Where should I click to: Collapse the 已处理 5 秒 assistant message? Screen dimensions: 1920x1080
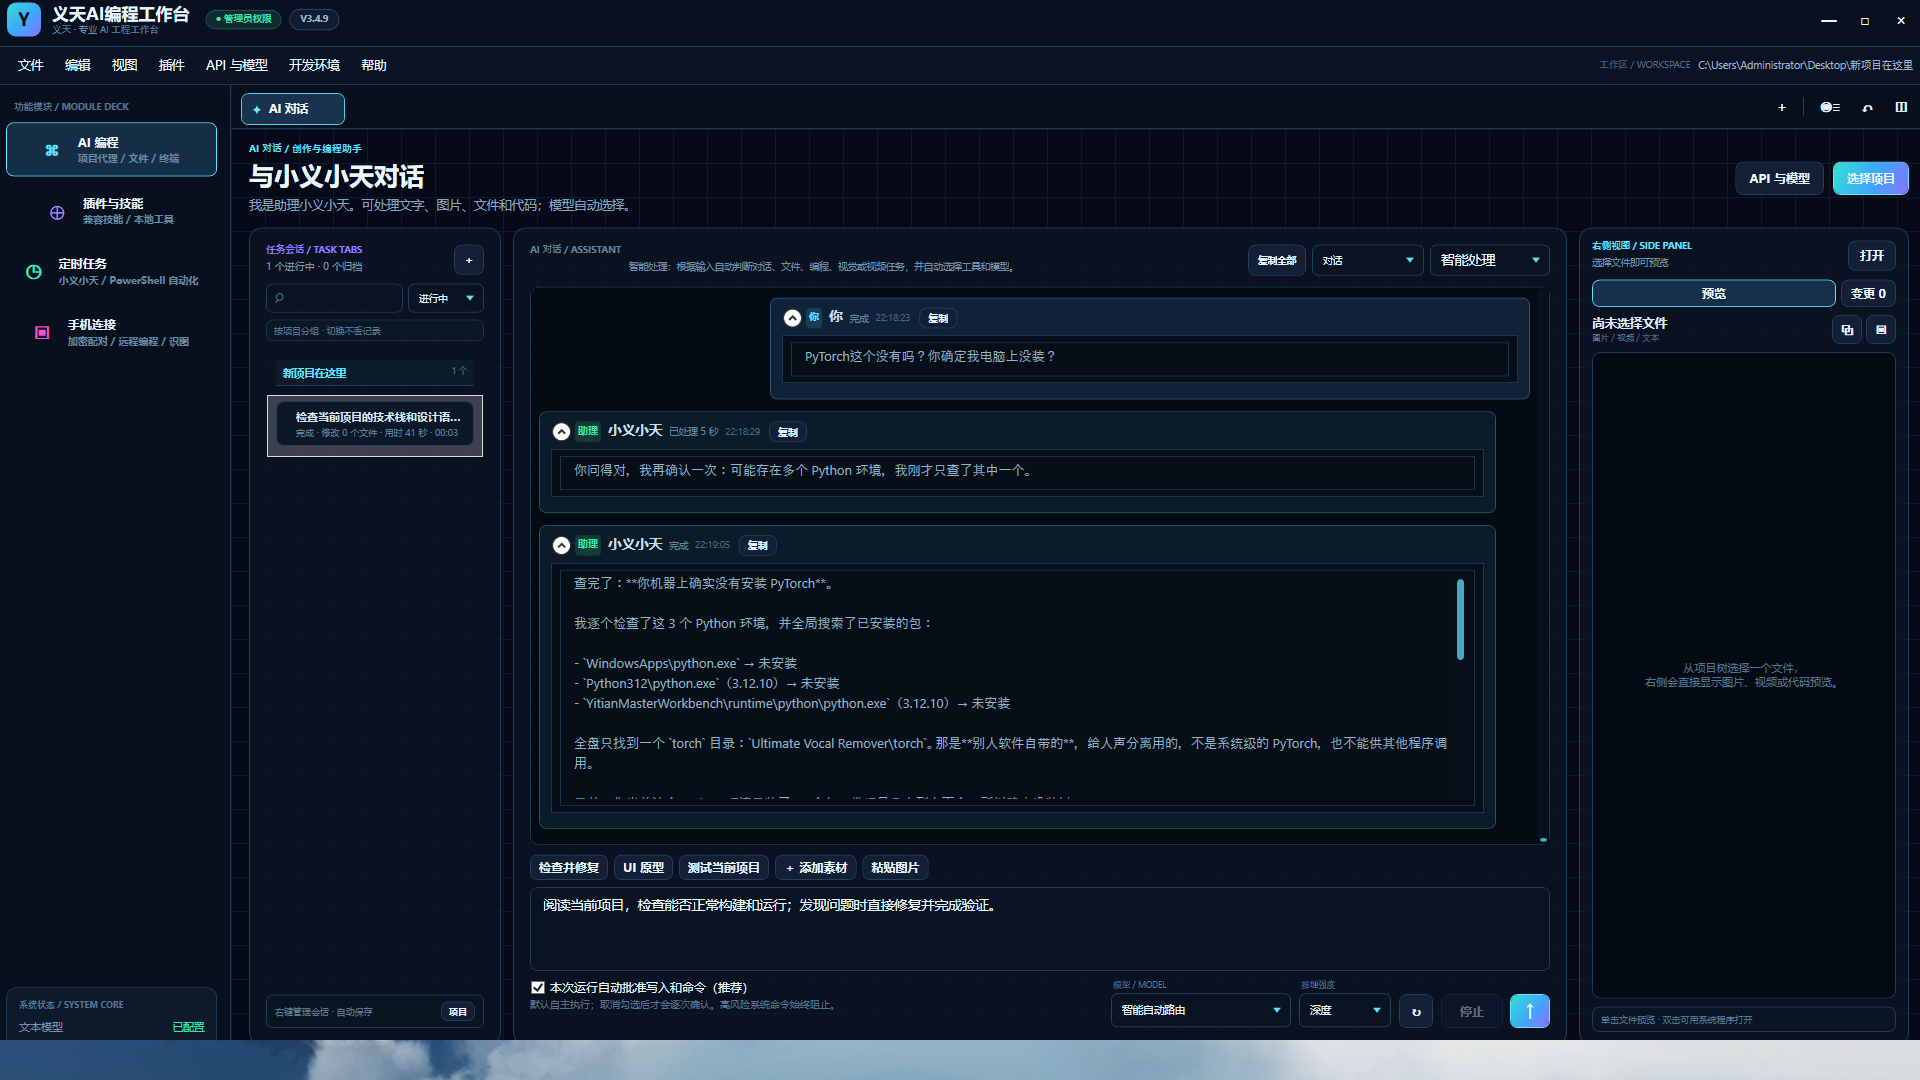tap(561, 432)
